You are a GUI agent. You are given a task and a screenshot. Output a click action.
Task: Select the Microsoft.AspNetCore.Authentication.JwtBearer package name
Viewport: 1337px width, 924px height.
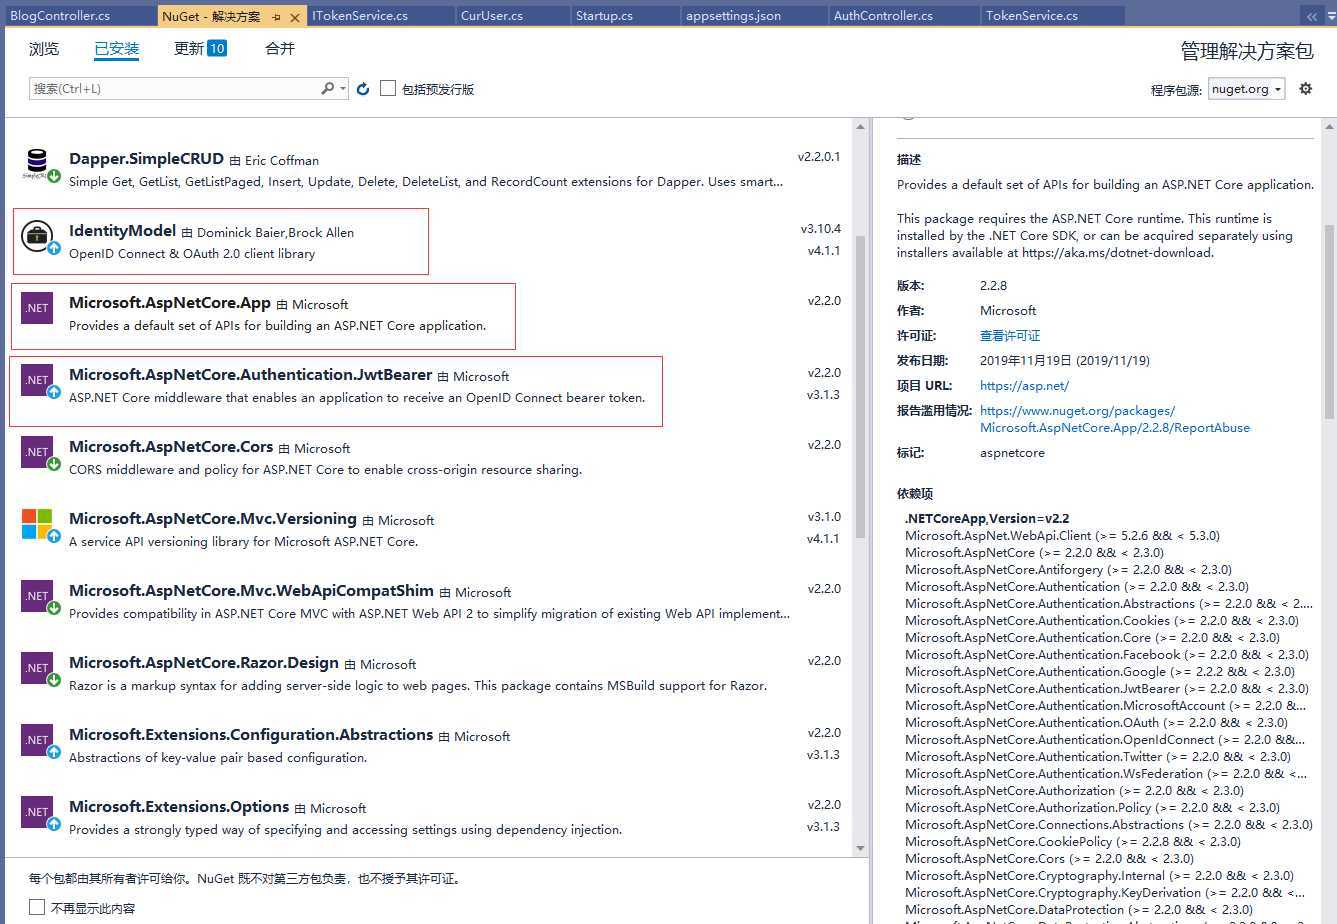pos(250,375)
